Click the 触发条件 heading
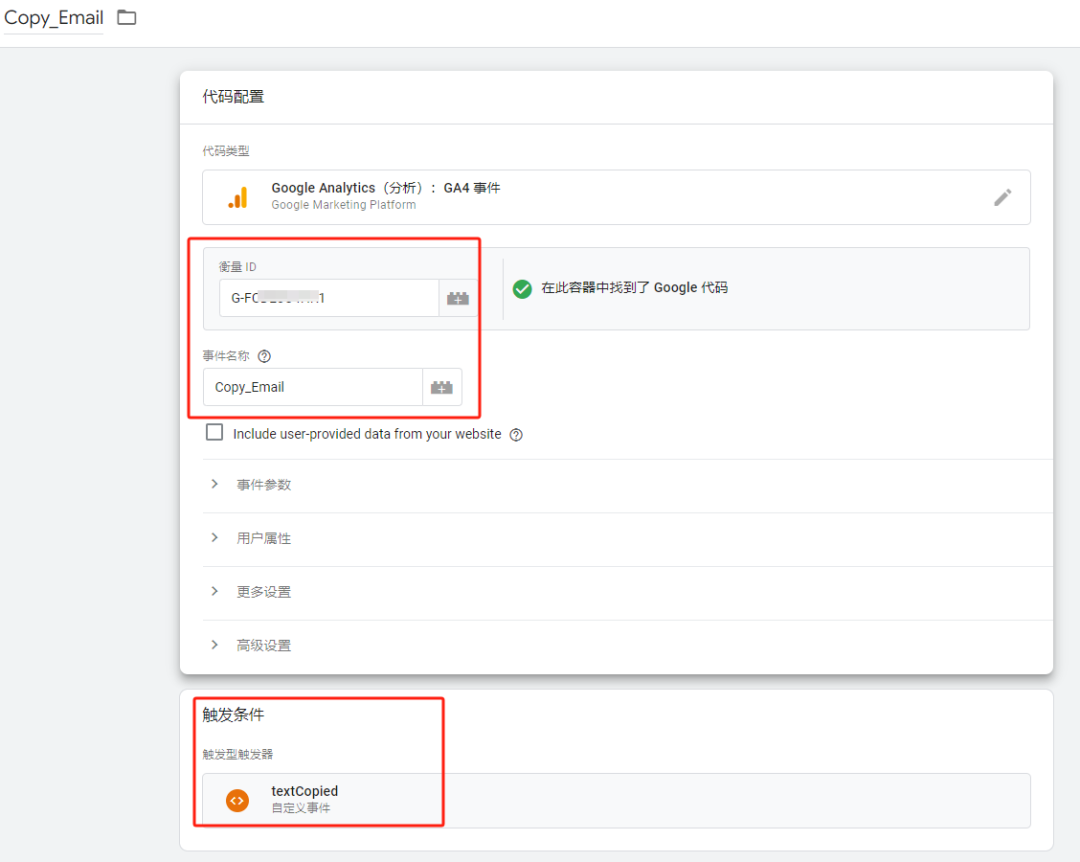This screenshot has height=862, width=1080. [233, 715]
